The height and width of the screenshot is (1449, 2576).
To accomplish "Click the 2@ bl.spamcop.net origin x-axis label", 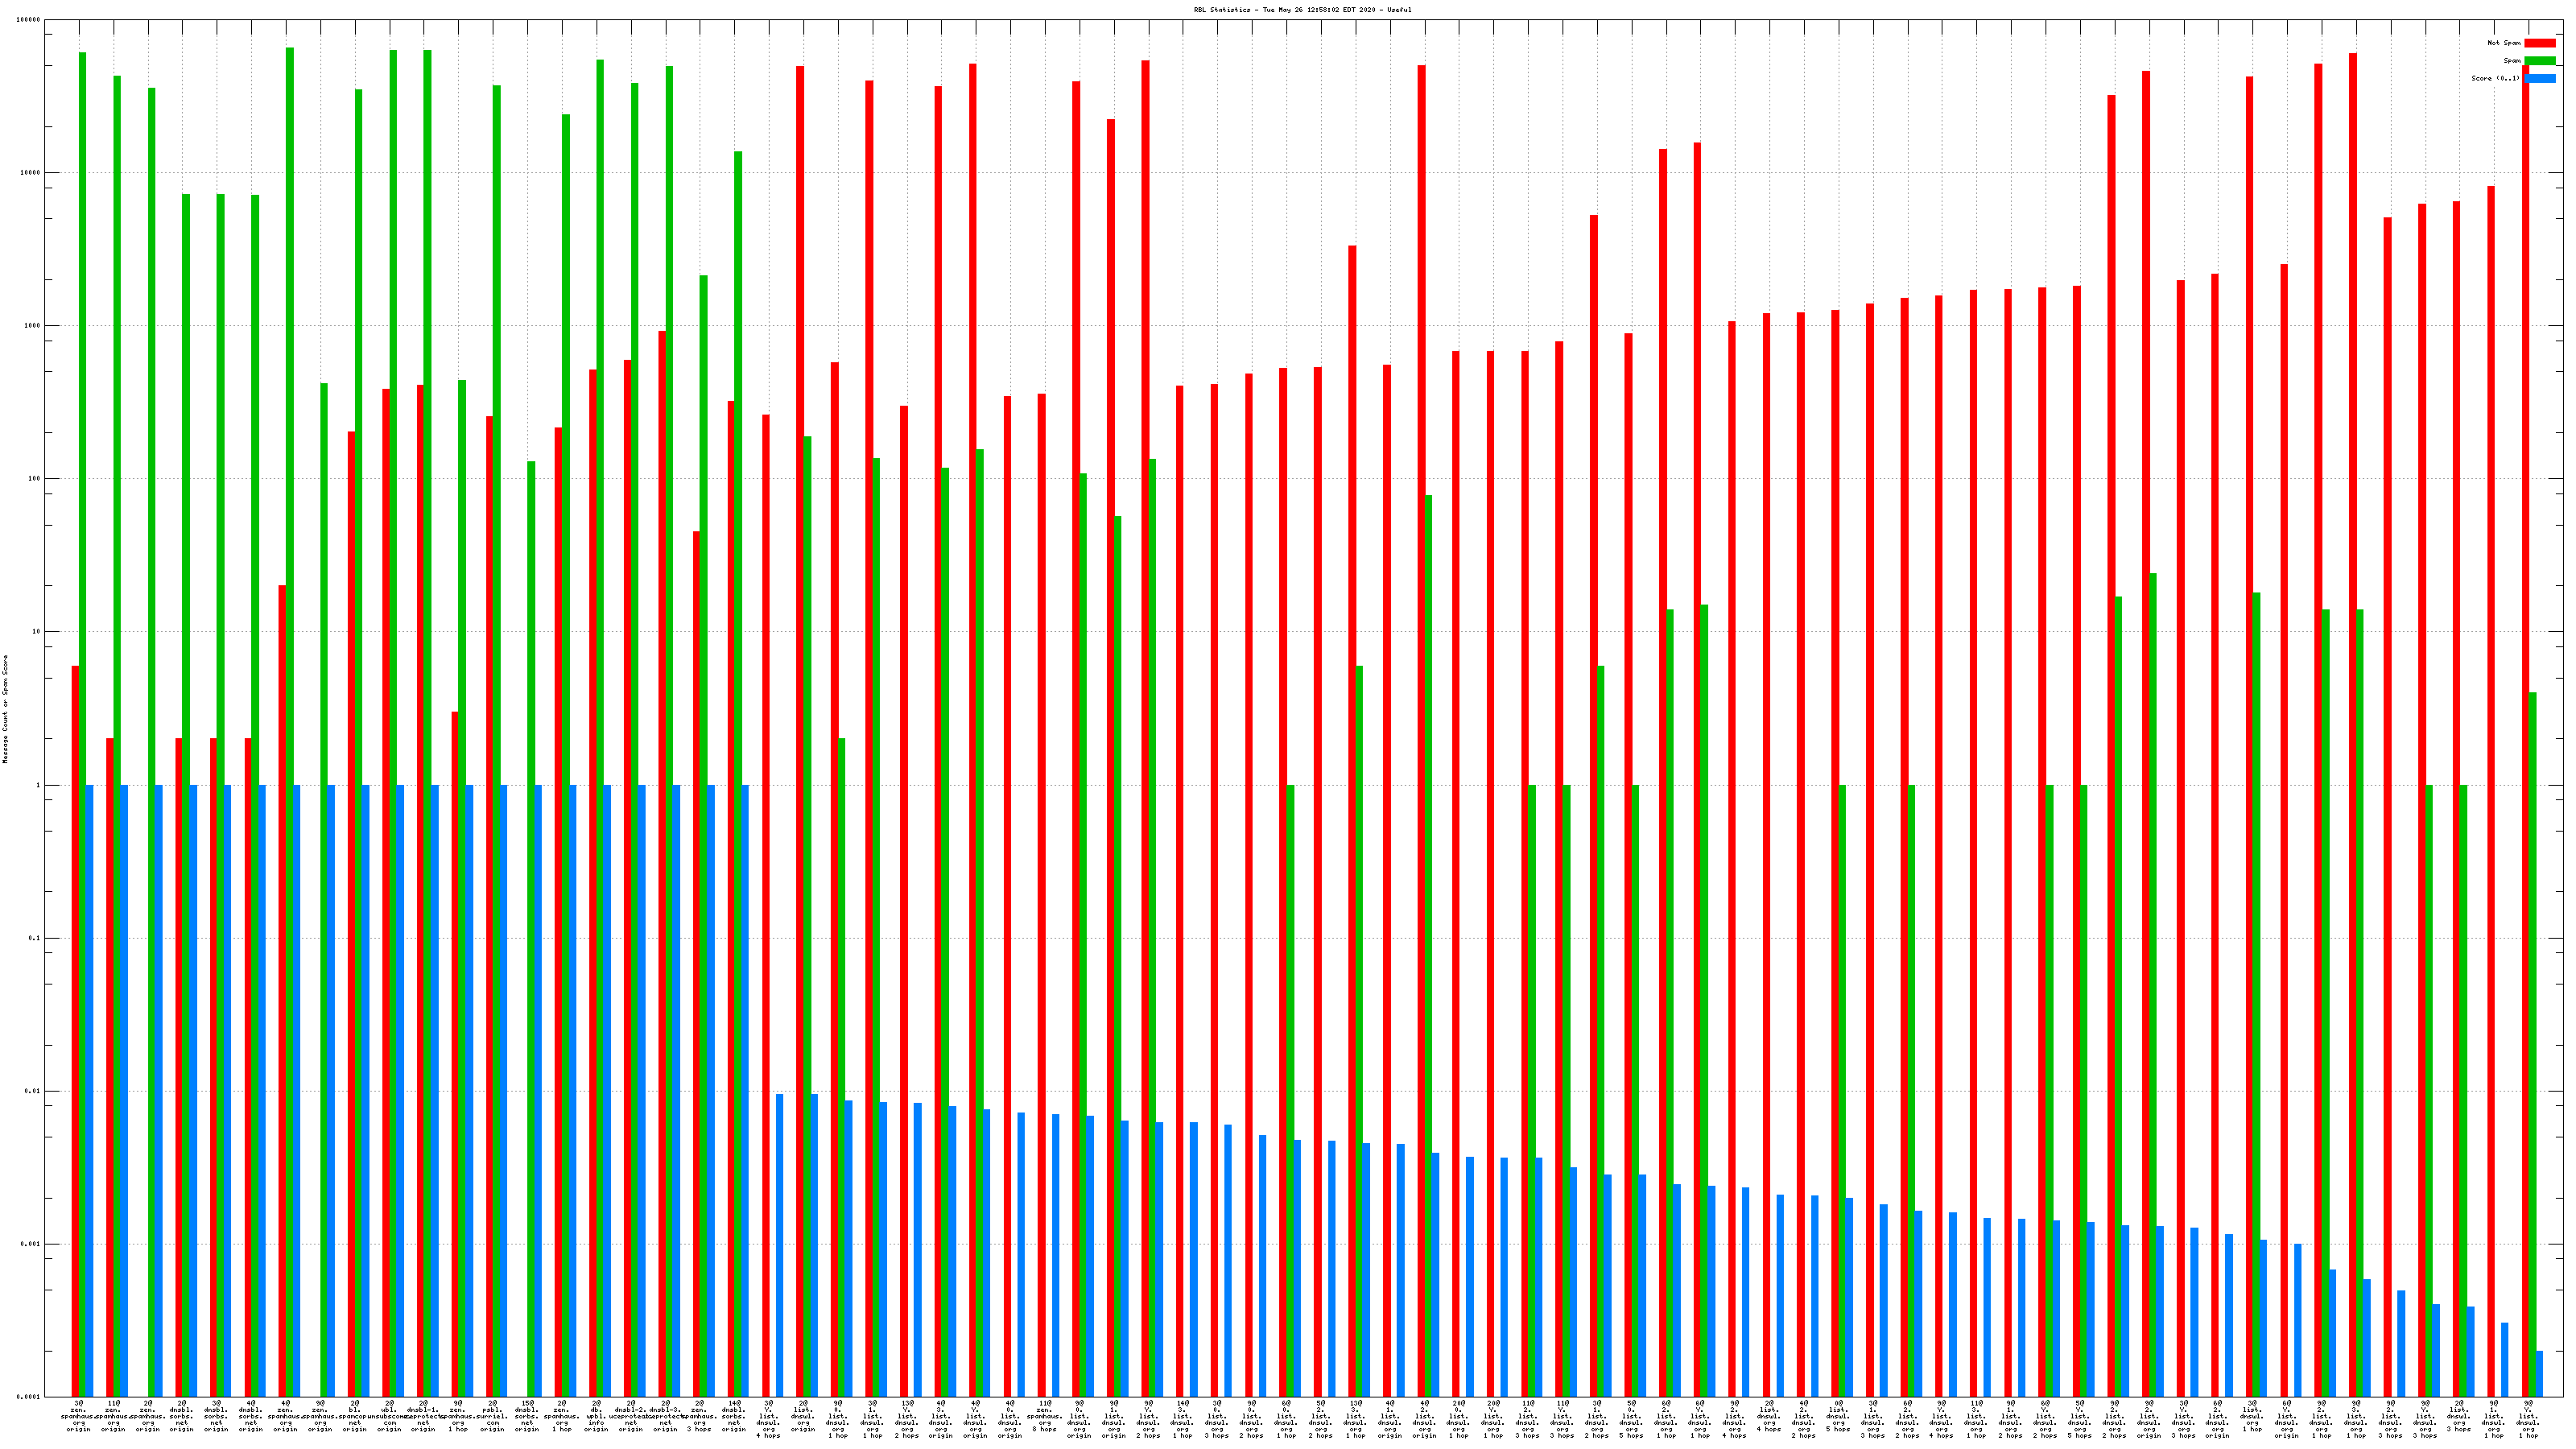I will pos(355,1416).
